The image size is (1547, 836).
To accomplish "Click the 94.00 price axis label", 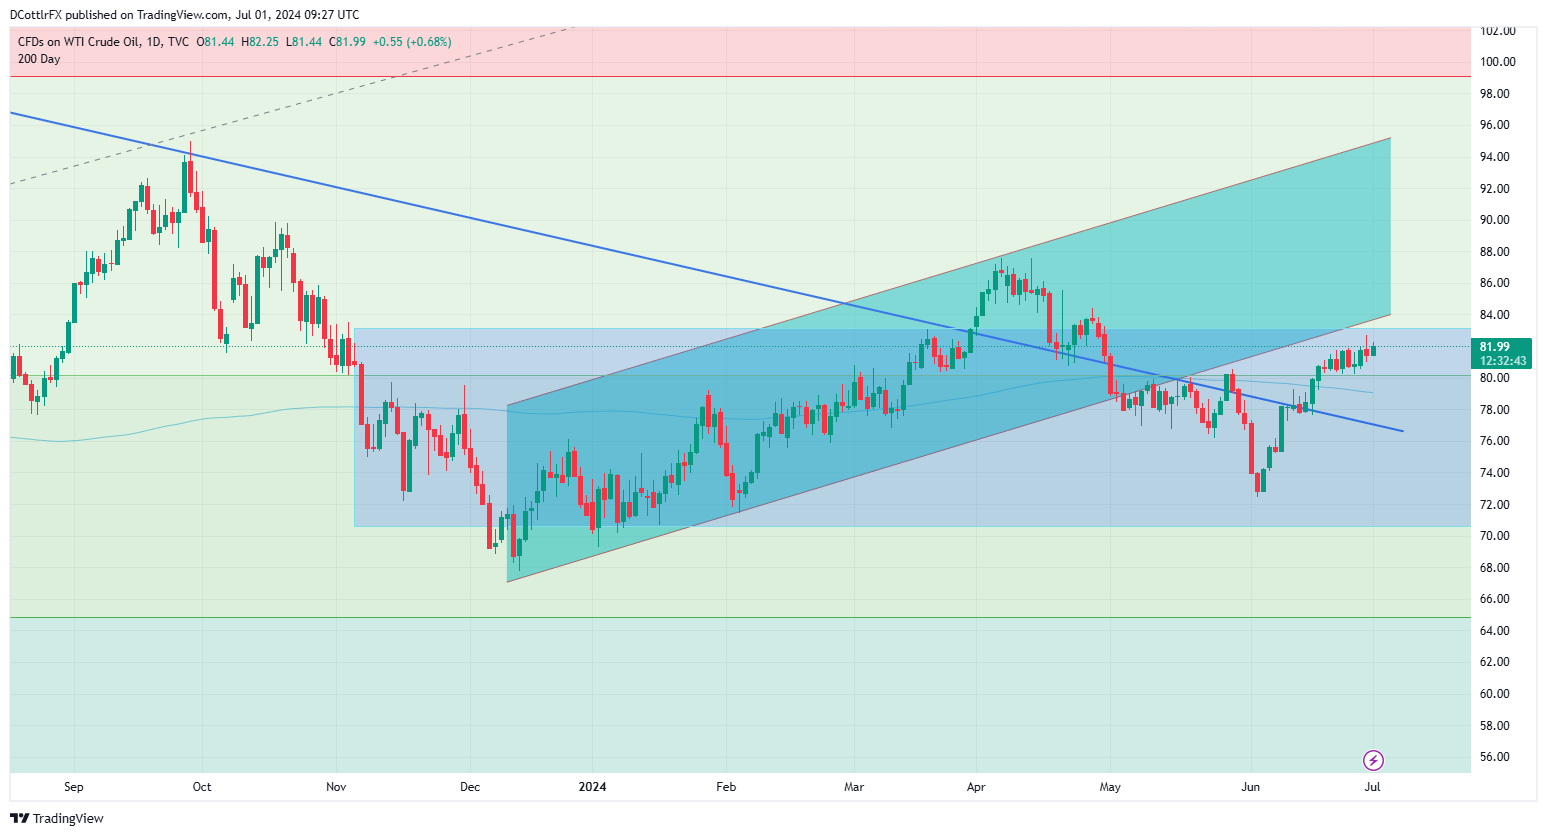I will (1495, 157).
